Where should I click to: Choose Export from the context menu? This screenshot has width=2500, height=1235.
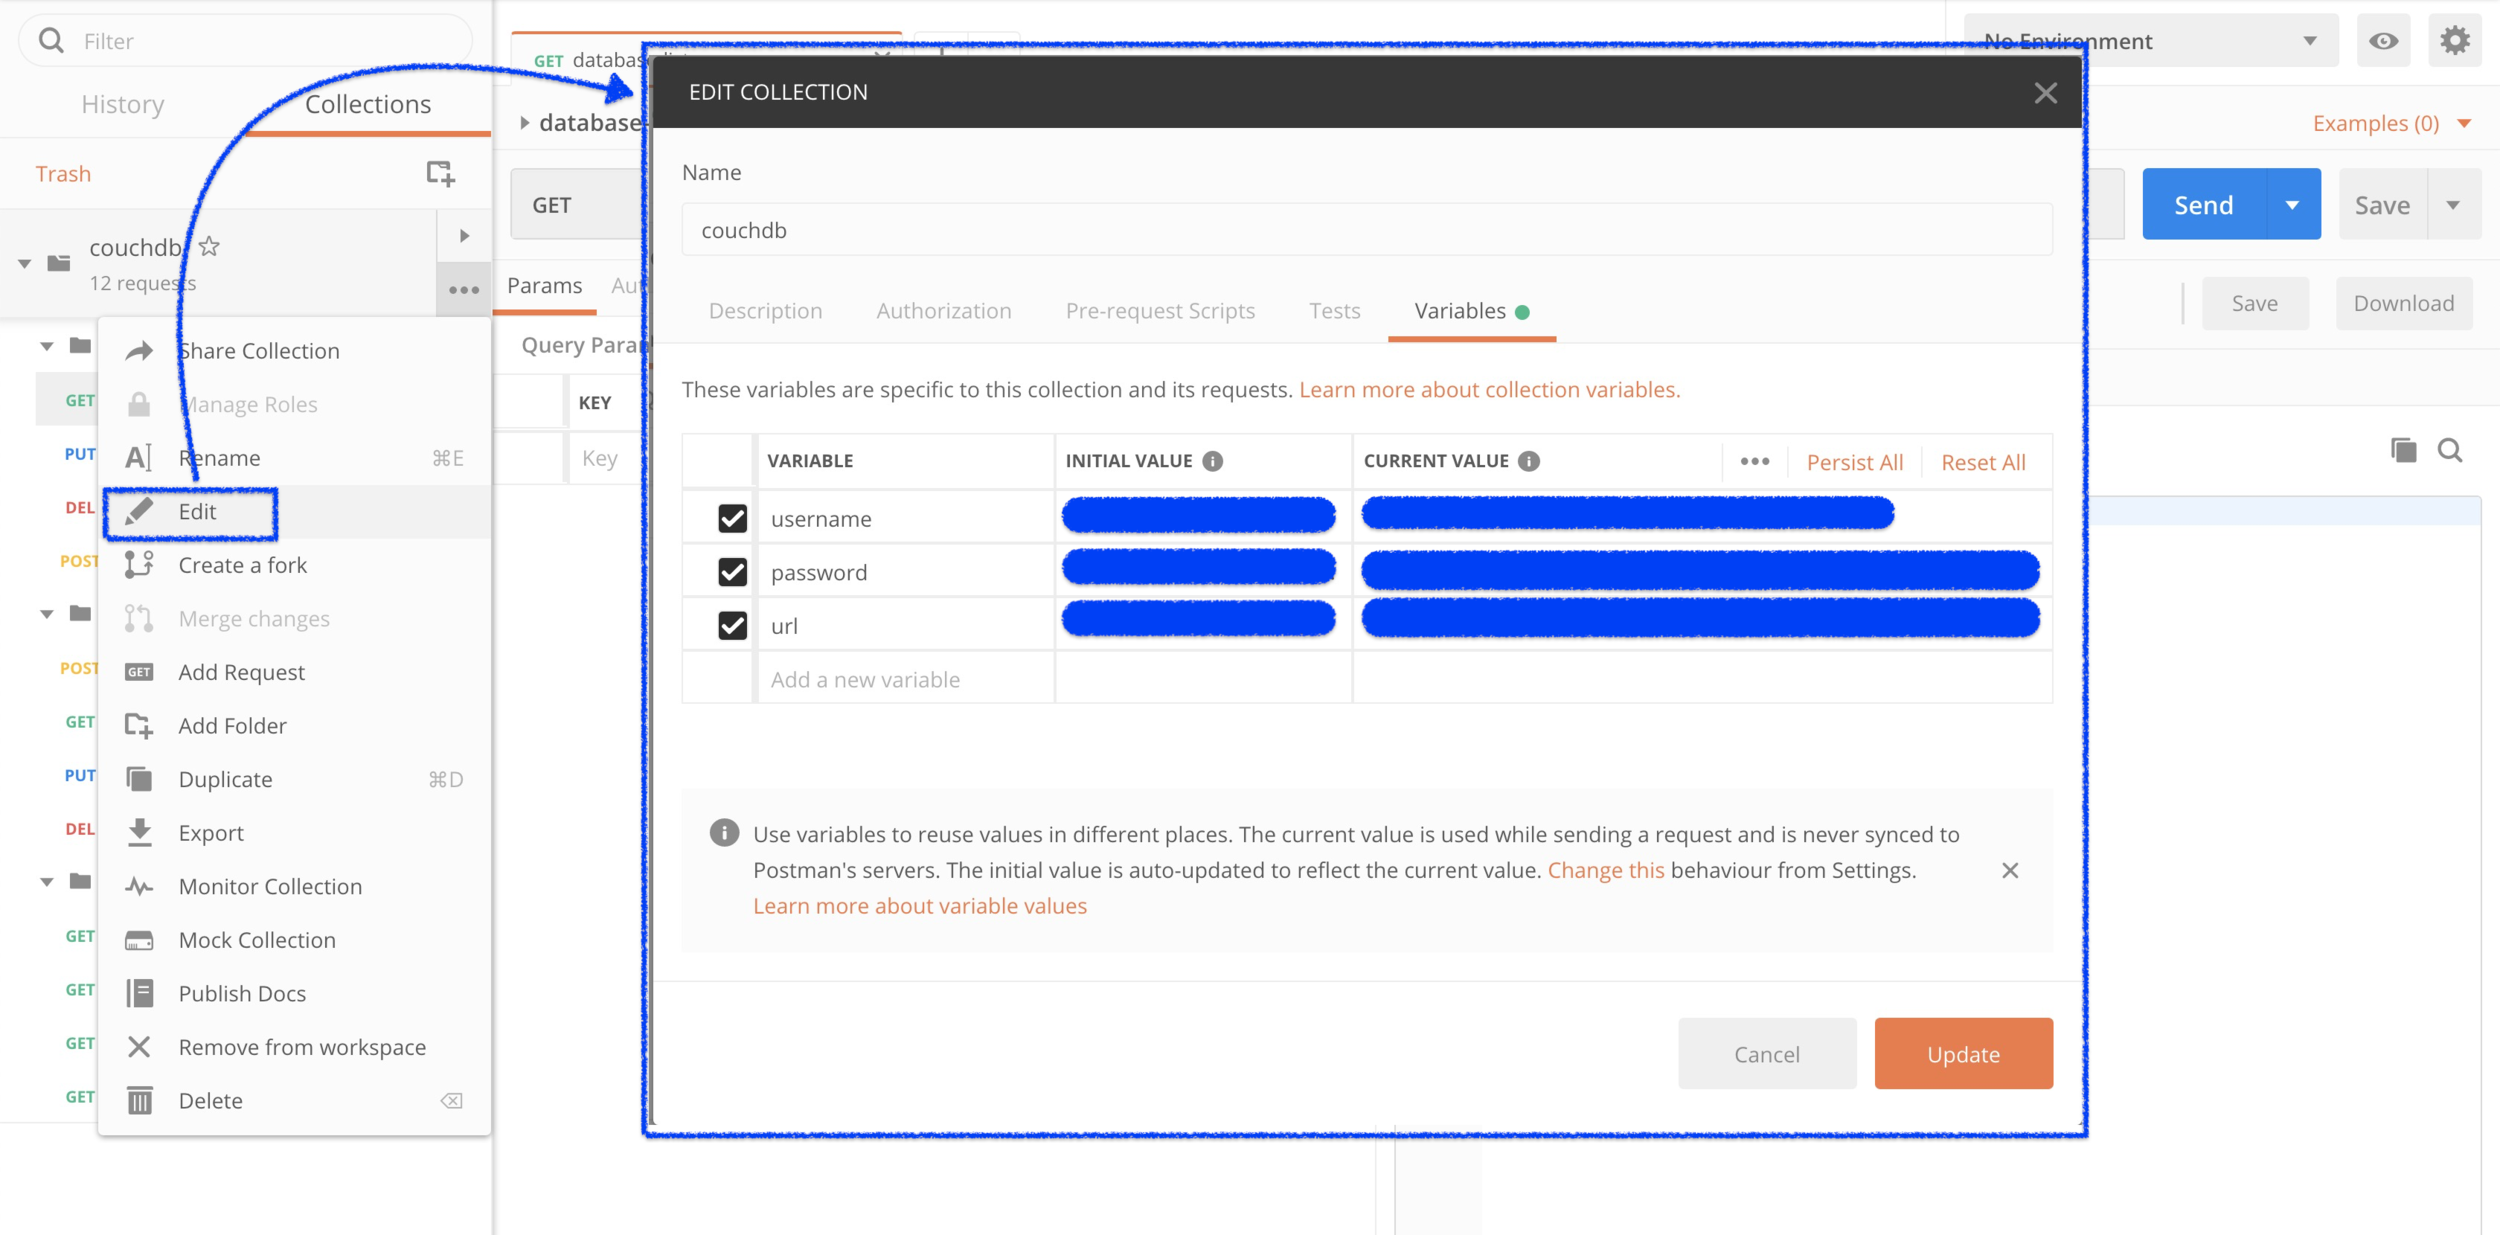211,833
